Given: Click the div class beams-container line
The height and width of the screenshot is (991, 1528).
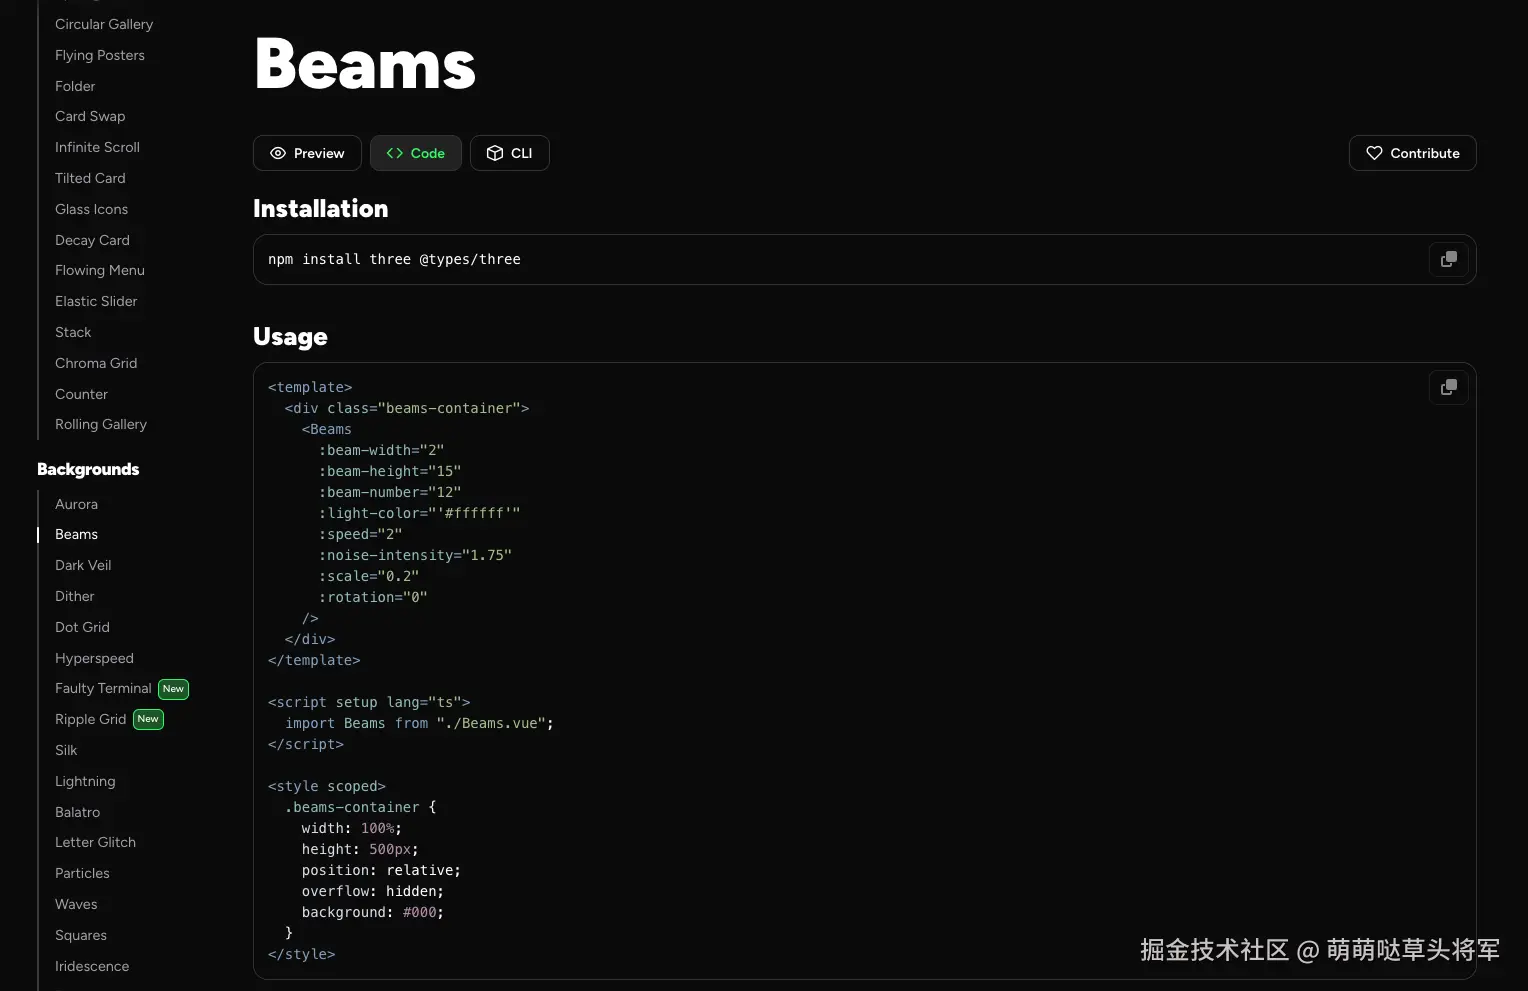Looking at the screenshot, I should (407, 408).
